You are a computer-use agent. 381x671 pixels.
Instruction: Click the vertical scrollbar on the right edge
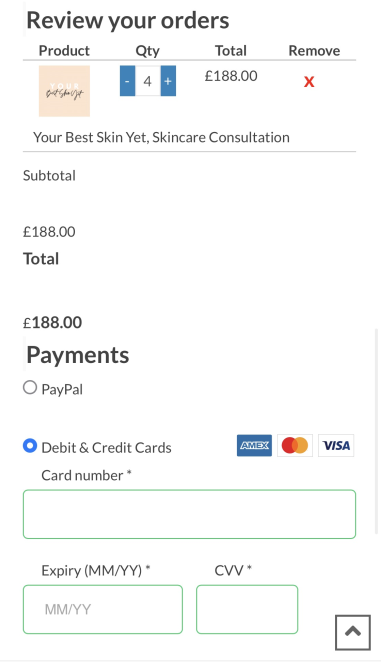click(x=377, y=431)
